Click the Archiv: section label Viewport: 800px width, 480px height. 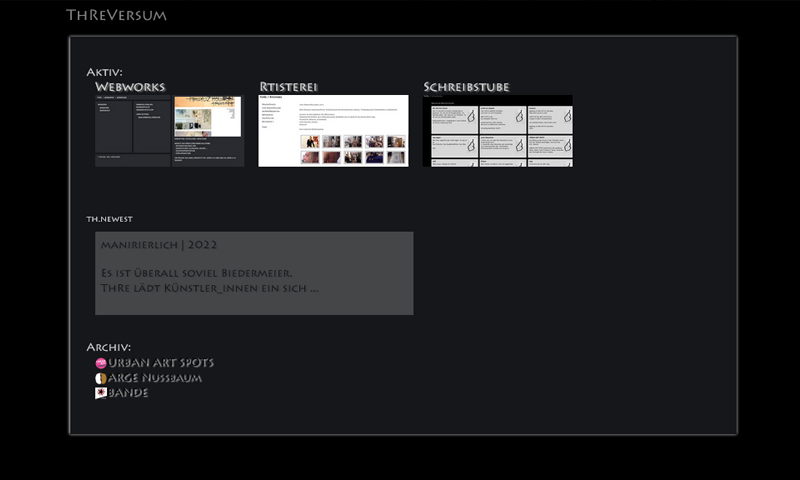tap(109, 347)
